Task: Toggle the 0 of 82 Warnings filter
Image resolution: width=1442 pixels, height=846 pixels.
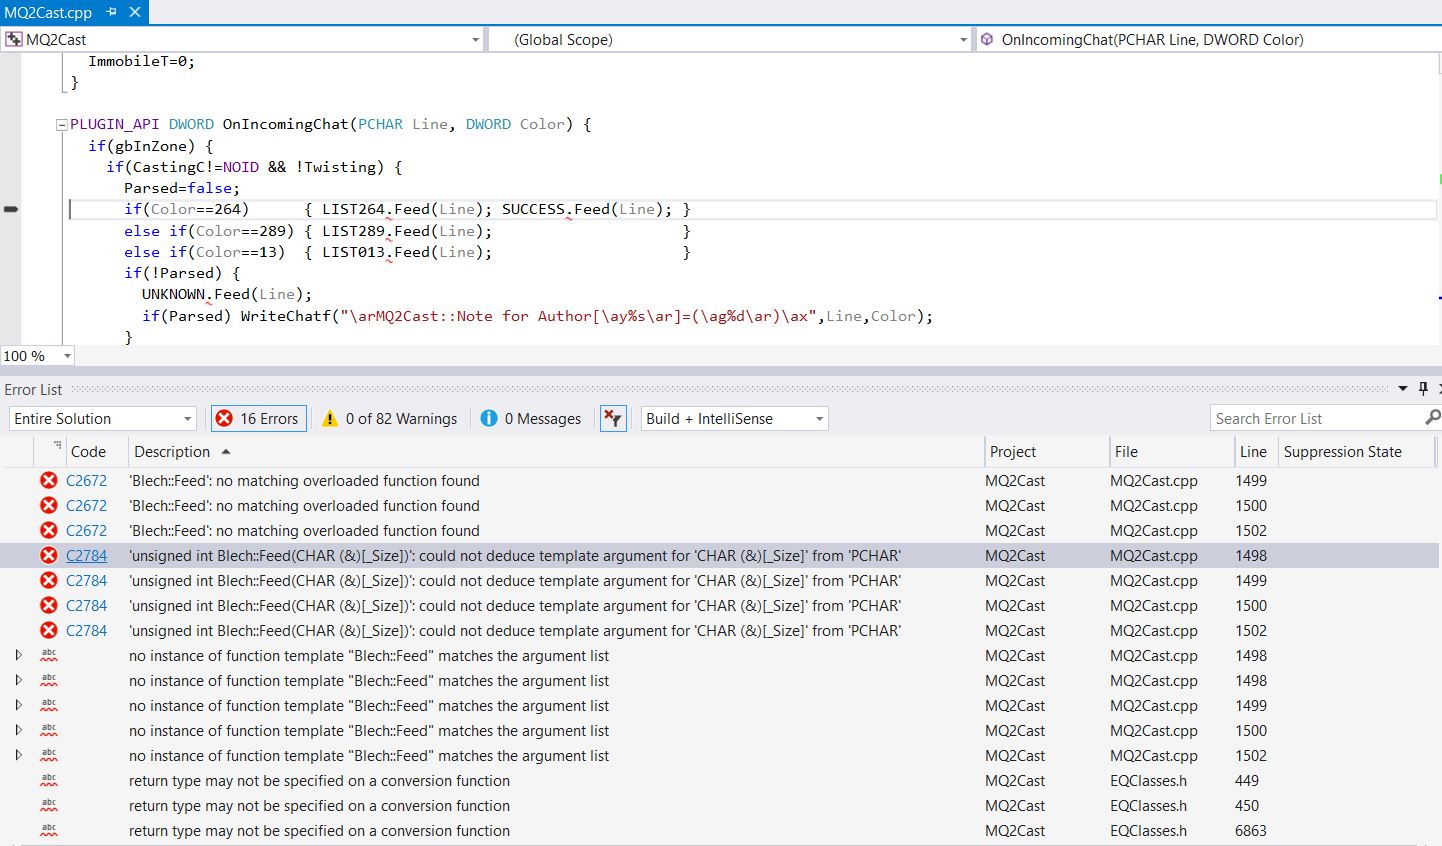Action: click(390, 419)
